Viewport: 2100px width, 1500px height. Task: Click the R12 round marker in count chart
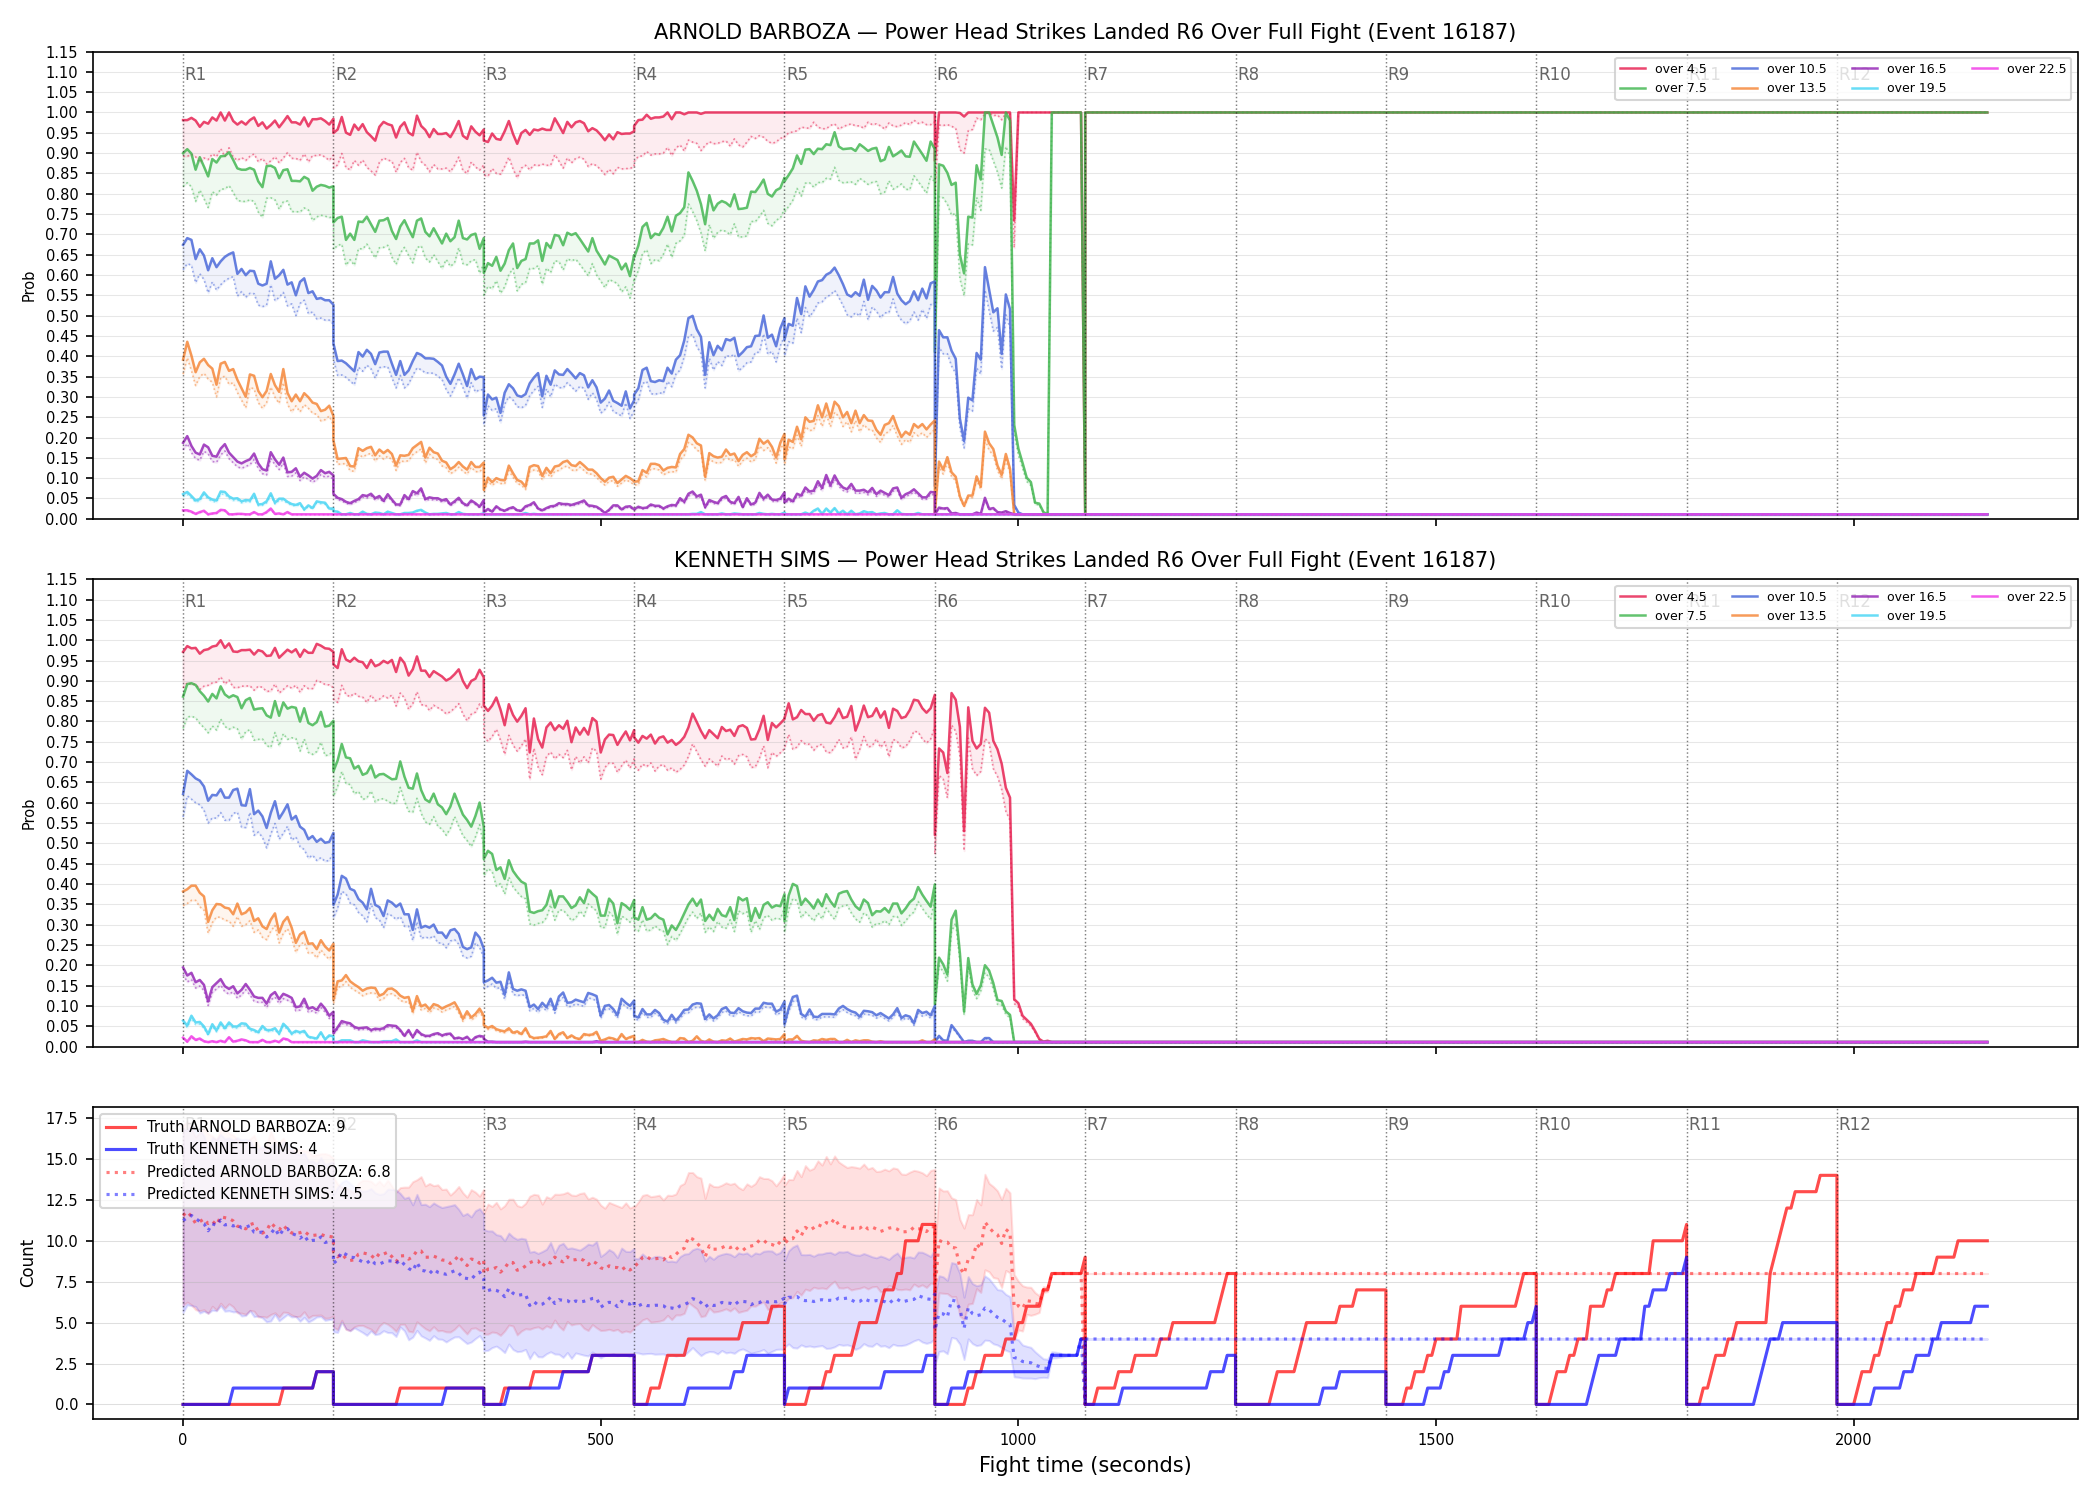pyautogui.click(x=1854, y=1124)
